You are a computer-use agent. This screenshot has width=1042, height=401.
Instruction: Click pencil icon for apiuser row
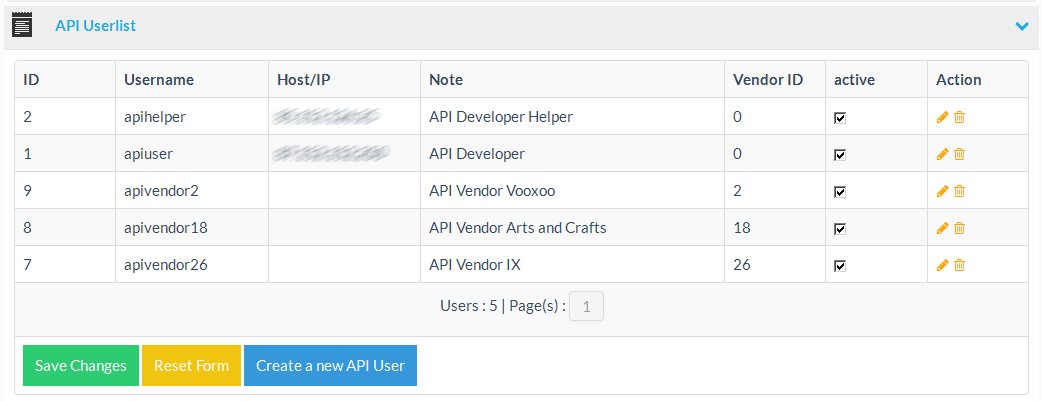pyautogui.click(x=941, y=154)
